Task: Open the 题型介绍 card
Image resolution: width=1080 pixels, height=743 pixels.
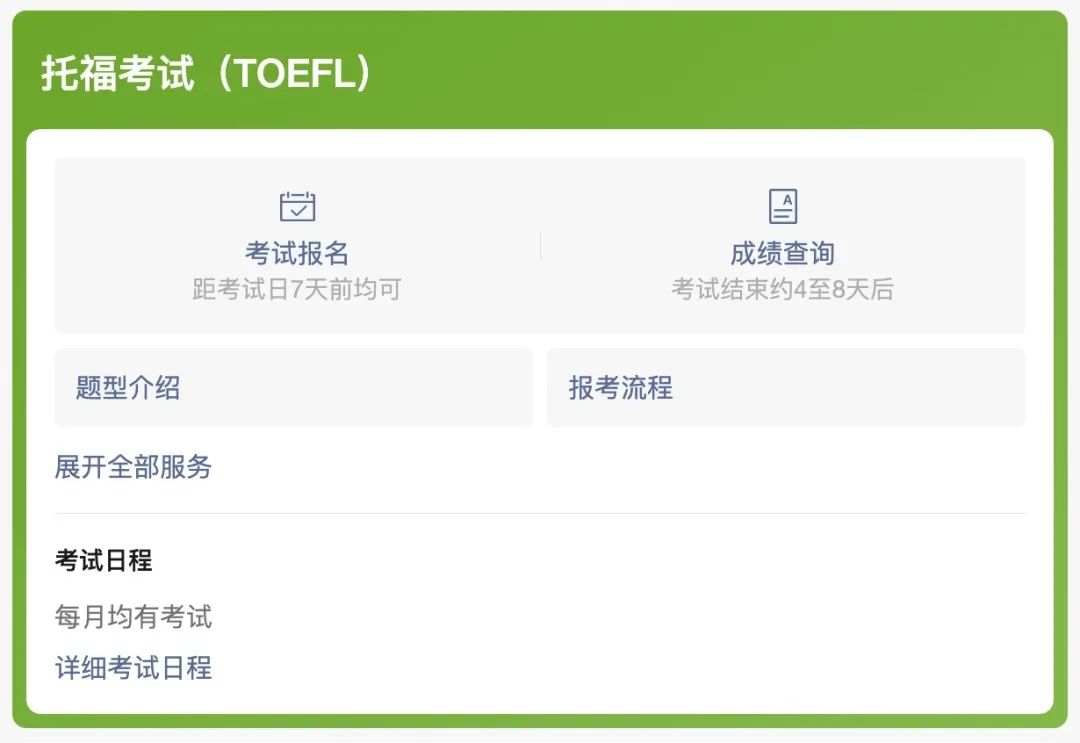Action: (x=293, y=388)
